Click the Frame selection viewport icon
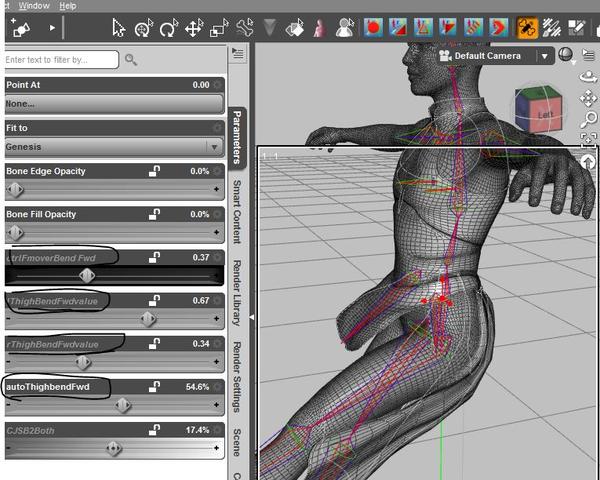The width and height of the screenshot is (600, 480). [589, 139]
